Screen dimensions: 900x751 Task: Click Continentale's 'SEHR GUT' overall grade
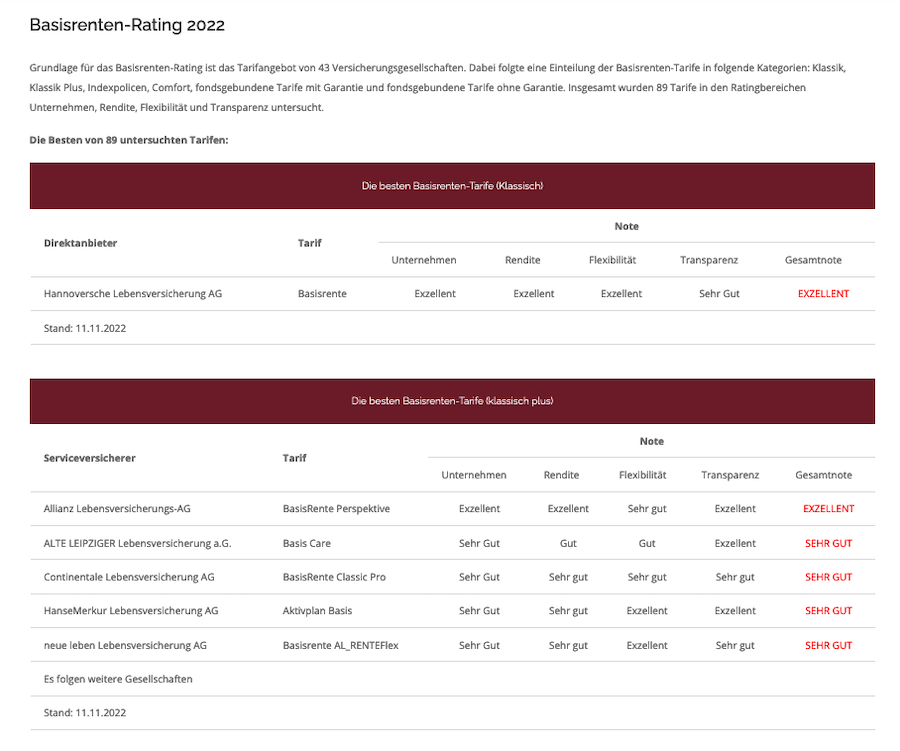pos(828,577)
